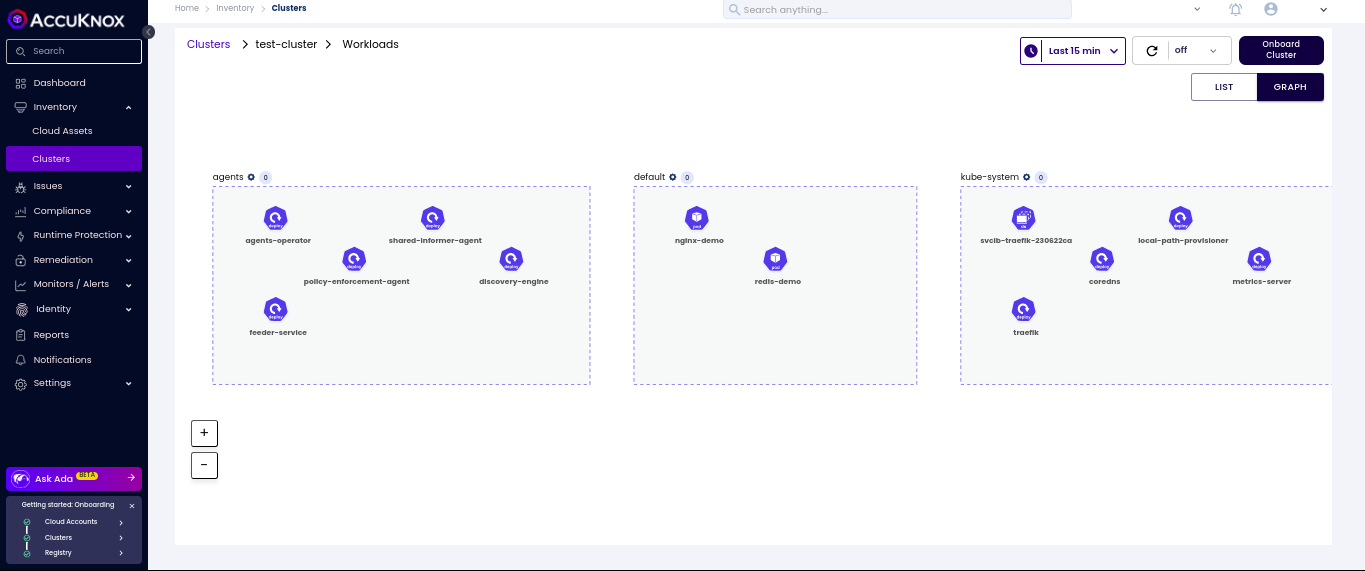Viewport: 1365px width, 571px height.
Task: Select the nginx-demo pod icon
Action: coord(697,218)
